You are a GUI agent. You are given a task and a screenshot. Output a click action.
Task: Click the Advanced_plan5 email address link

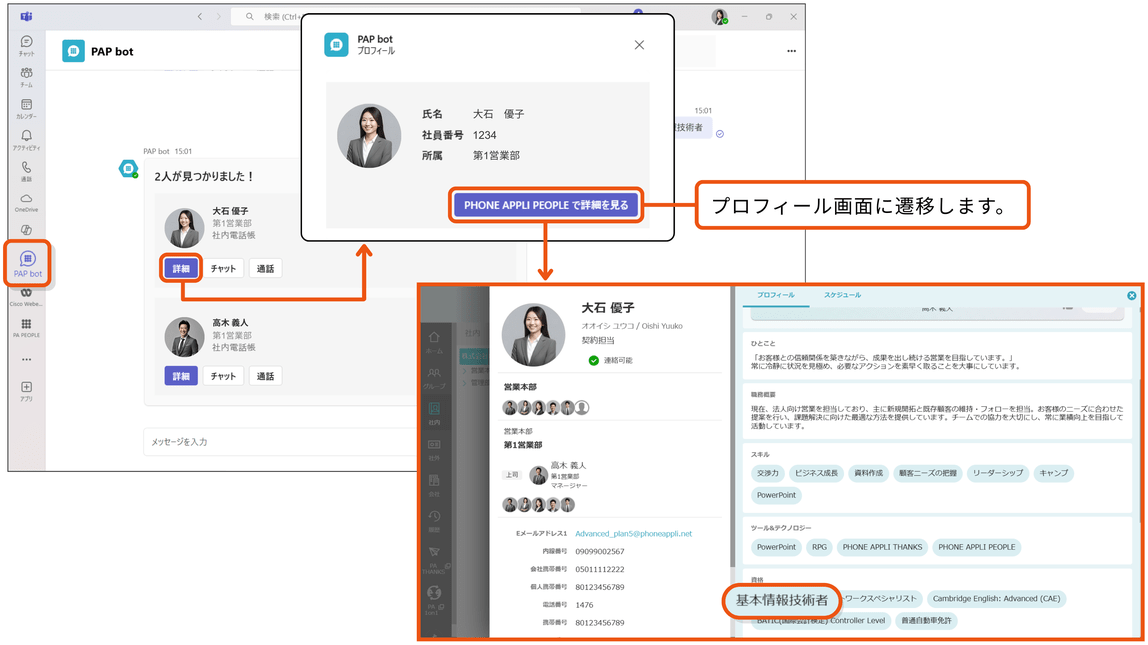pos(633,534)
